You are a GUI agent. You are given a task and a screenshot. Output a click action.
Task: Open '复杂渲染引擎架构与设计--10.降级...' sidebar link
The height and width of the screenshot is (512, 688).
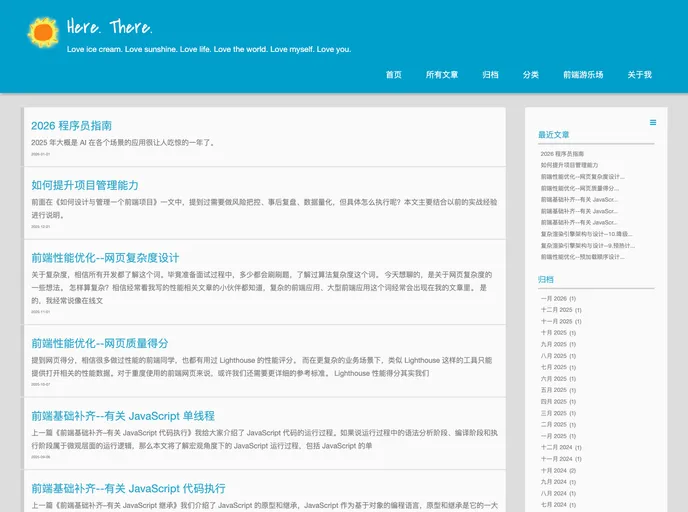coord(586,234)
